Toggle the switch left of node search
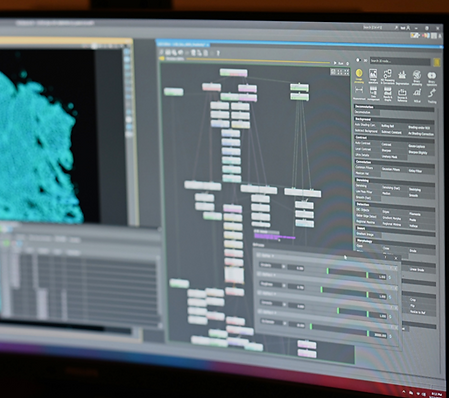449x398 pixels. point(358,60)
